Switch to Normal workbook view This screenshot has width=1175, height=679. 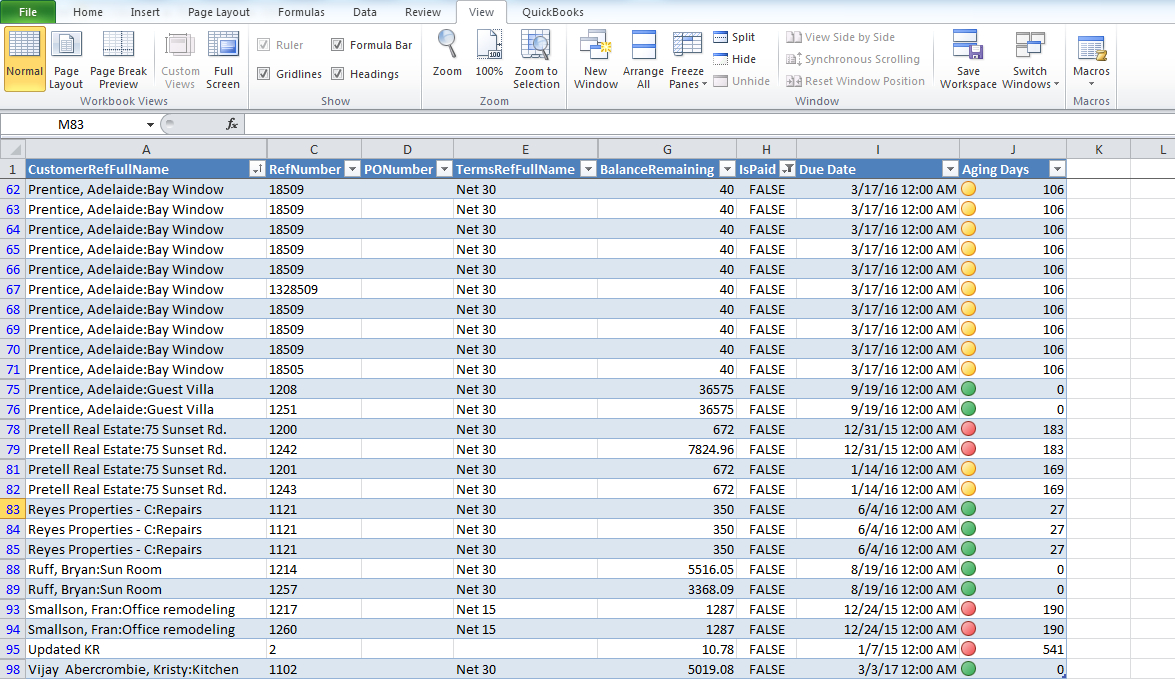click(x=24, y=60)
